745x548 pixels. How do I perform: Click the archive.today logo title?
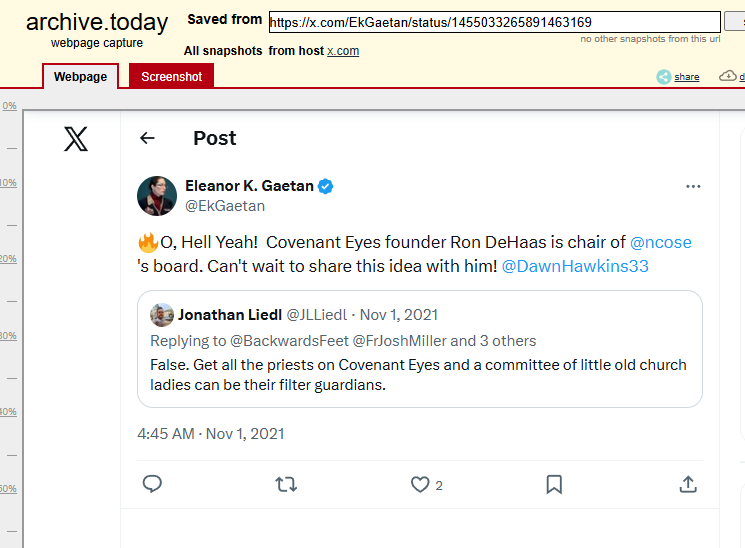click(x=97, y=22)
